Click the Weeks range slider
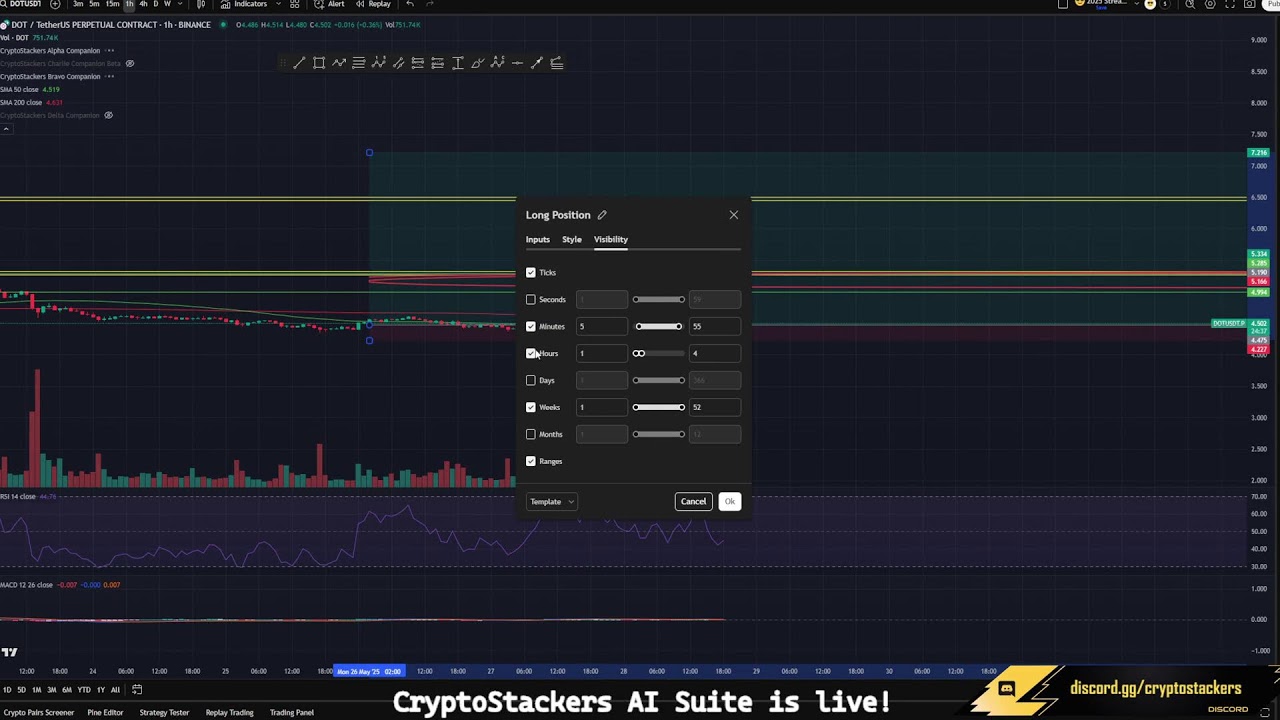This screenshot has width=1280, height=720. coord(659,407)
